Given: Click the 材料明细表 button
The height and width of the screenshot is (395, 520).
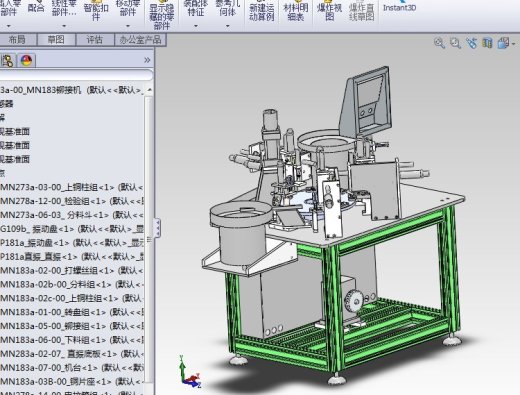Looking at the screenshot, I should pyautogui.click(x=296, y=12).
